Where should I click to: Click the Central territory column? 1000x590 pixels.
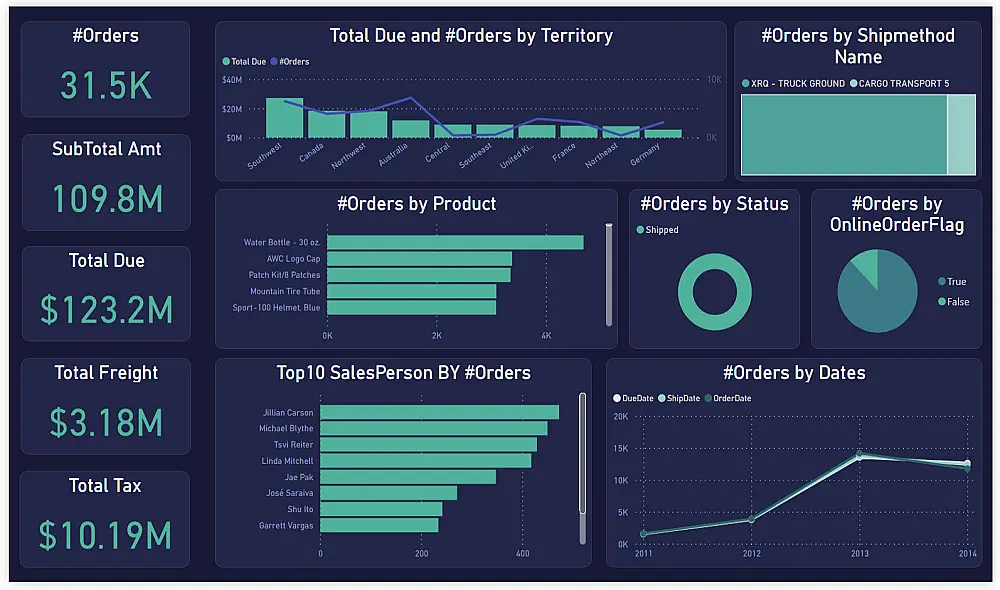point(453,131)
